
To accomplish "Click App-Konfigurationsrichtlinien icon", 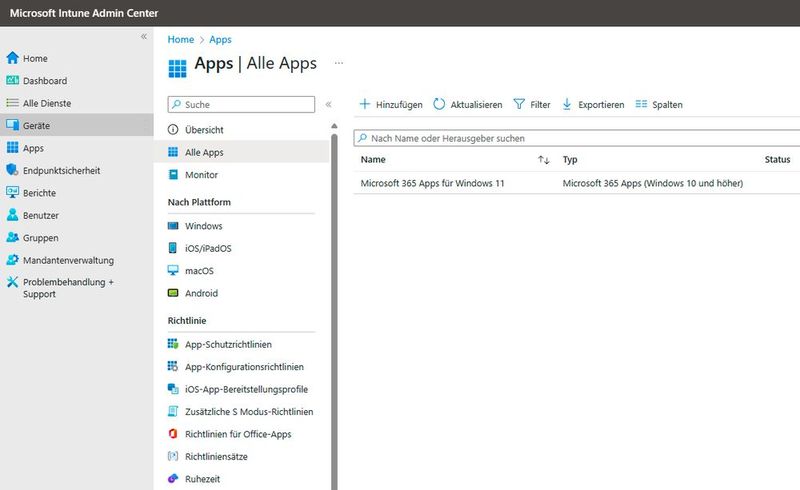I will coord(173,366).
